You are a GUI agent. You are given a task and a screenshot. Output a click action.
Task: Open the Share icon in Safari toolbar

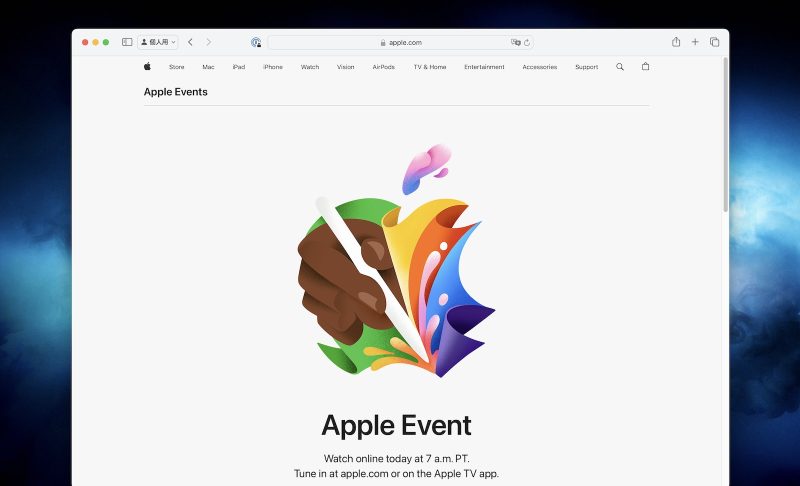[676, 42]
